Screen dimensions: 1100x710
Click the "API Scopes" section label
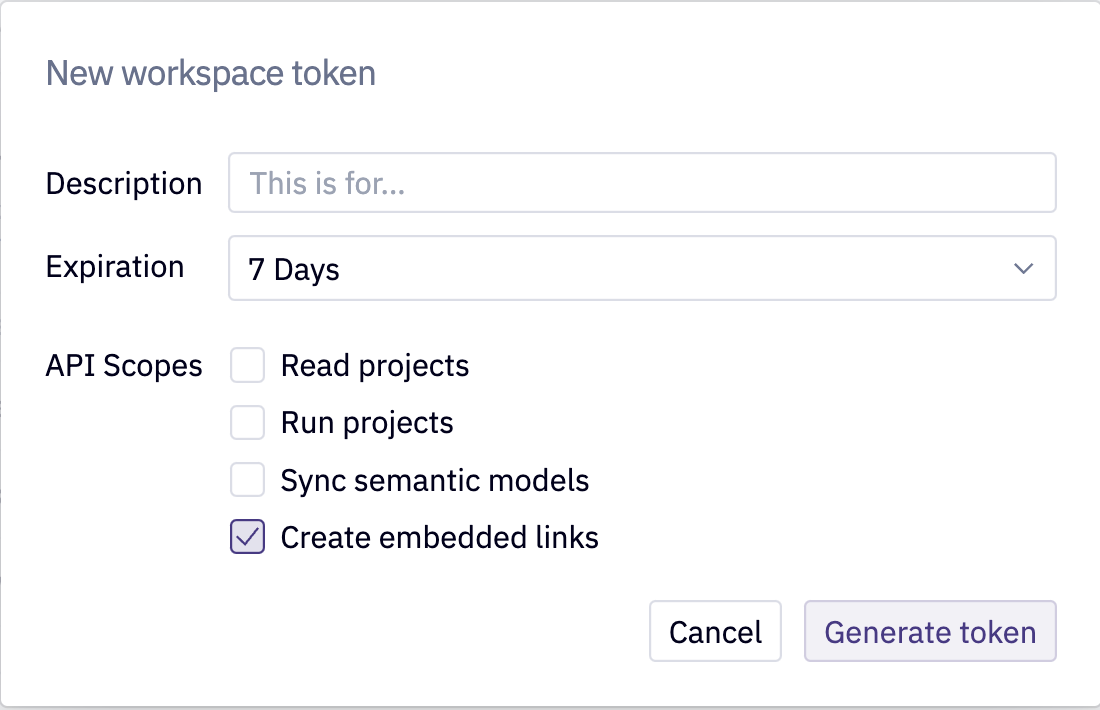point(124,366)
